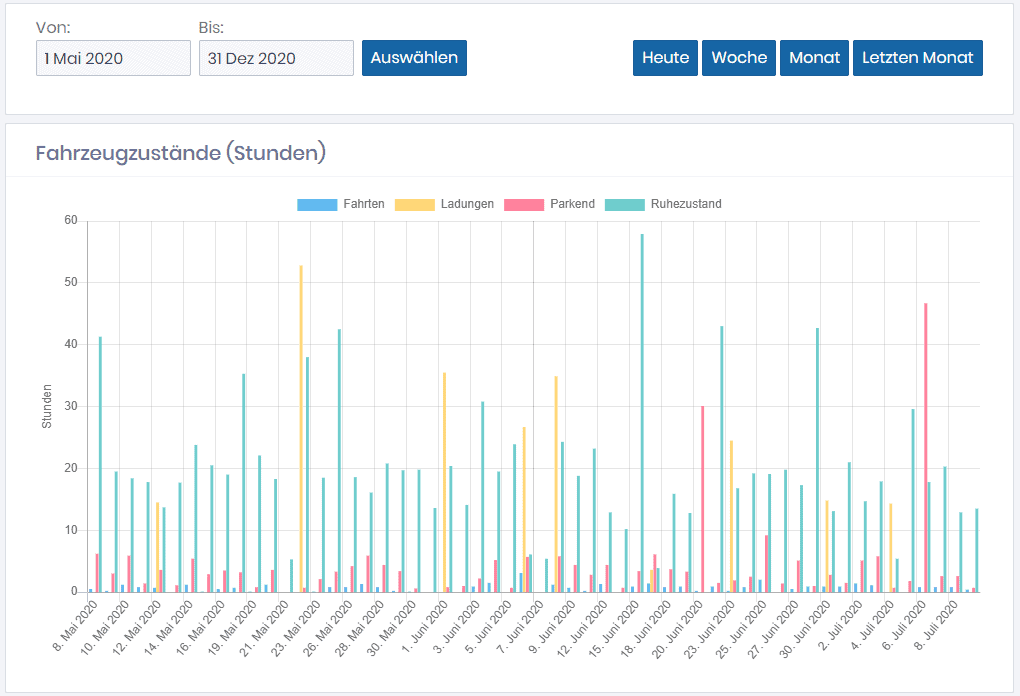Select the Woche range button
This screenshot has height=696, width=1020.
(x=739, y=58)
